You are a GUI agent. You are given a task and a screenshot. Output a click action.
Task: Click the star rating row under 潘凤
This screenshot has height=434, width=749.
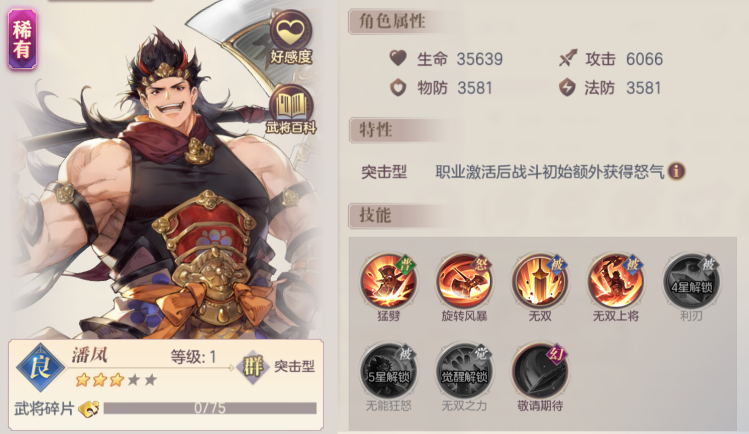tap(116, 380)
